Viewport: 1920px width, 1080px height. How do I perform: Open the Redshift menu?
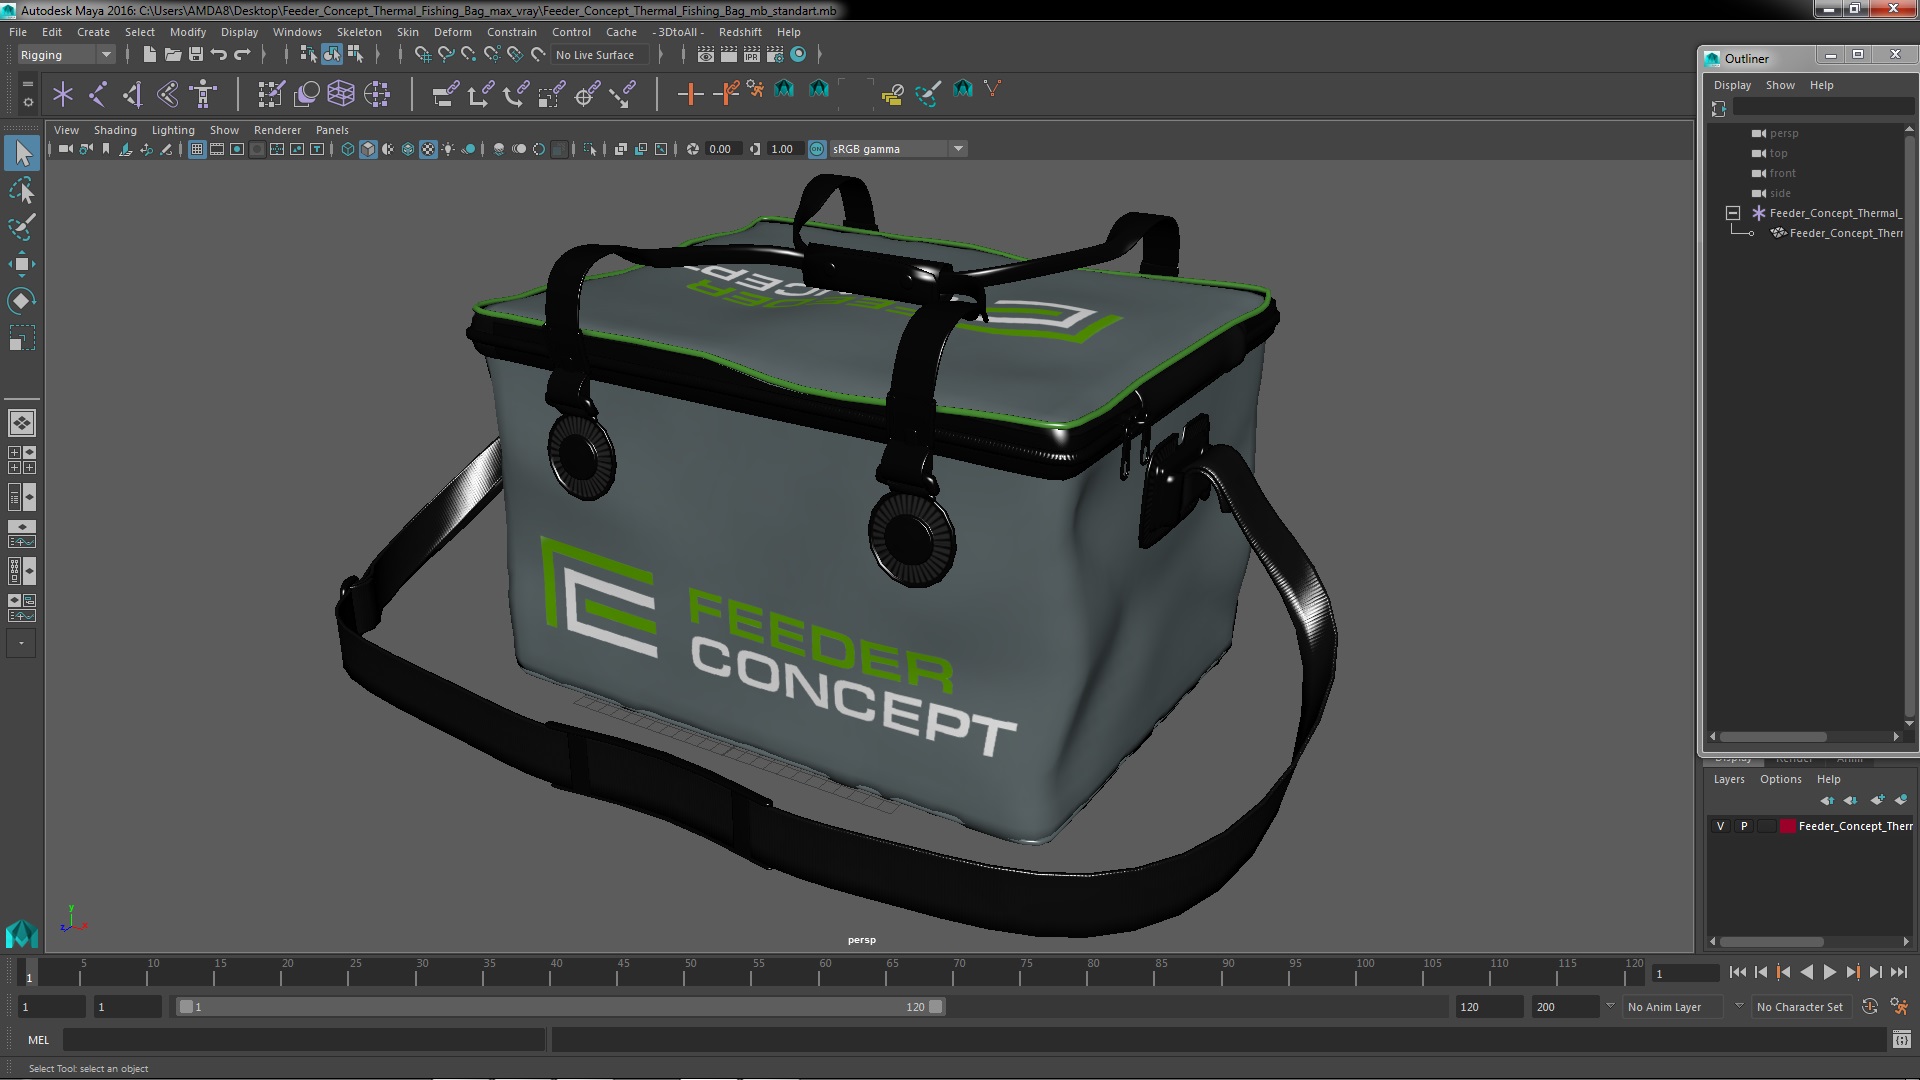pos(740,32)
